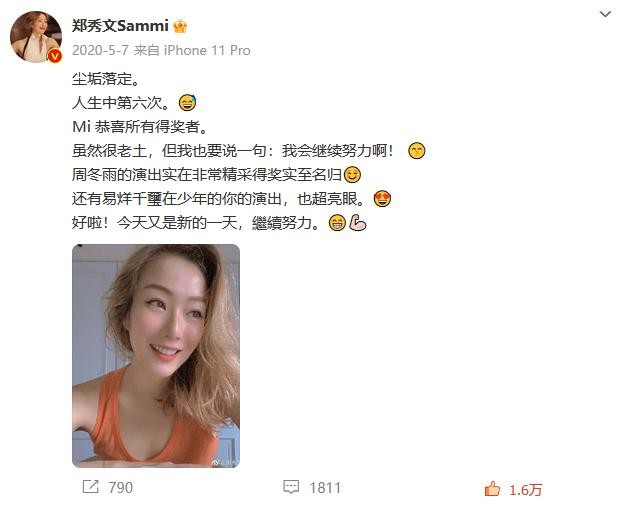The height and width of the screenshot is (507, 626).
Task: Click the 1.6万 likes count
Action: [x=525, y=490]
